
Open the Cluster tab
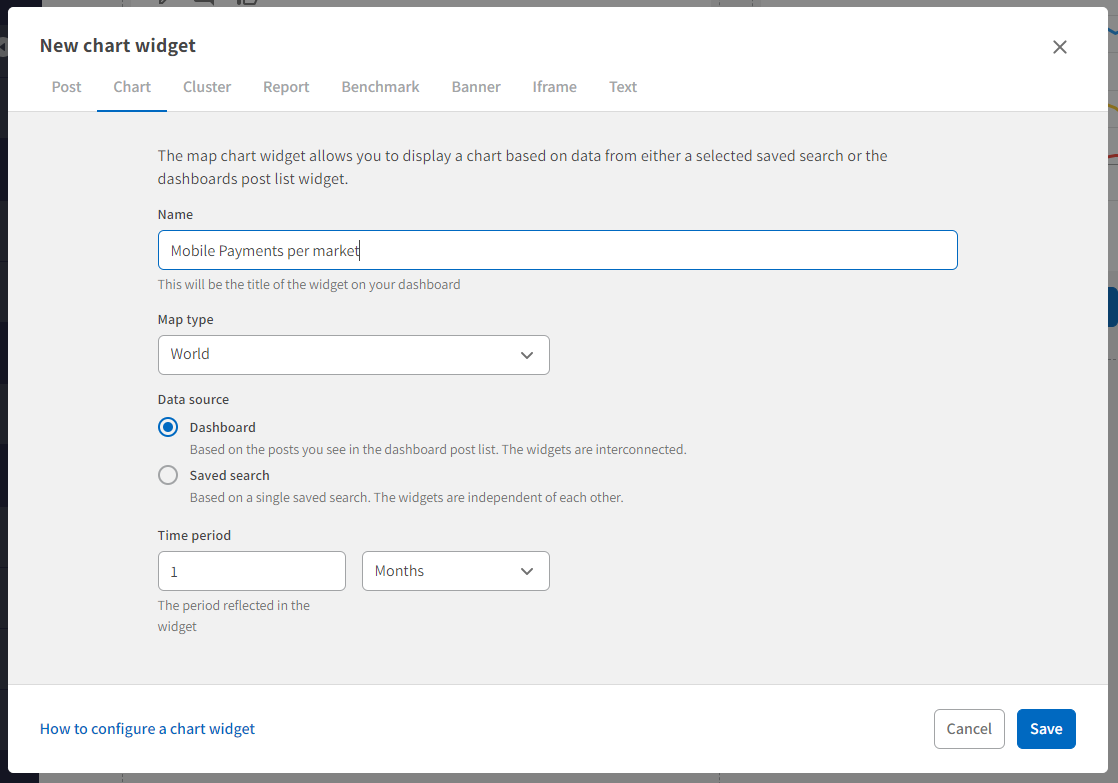pos(207,87)
